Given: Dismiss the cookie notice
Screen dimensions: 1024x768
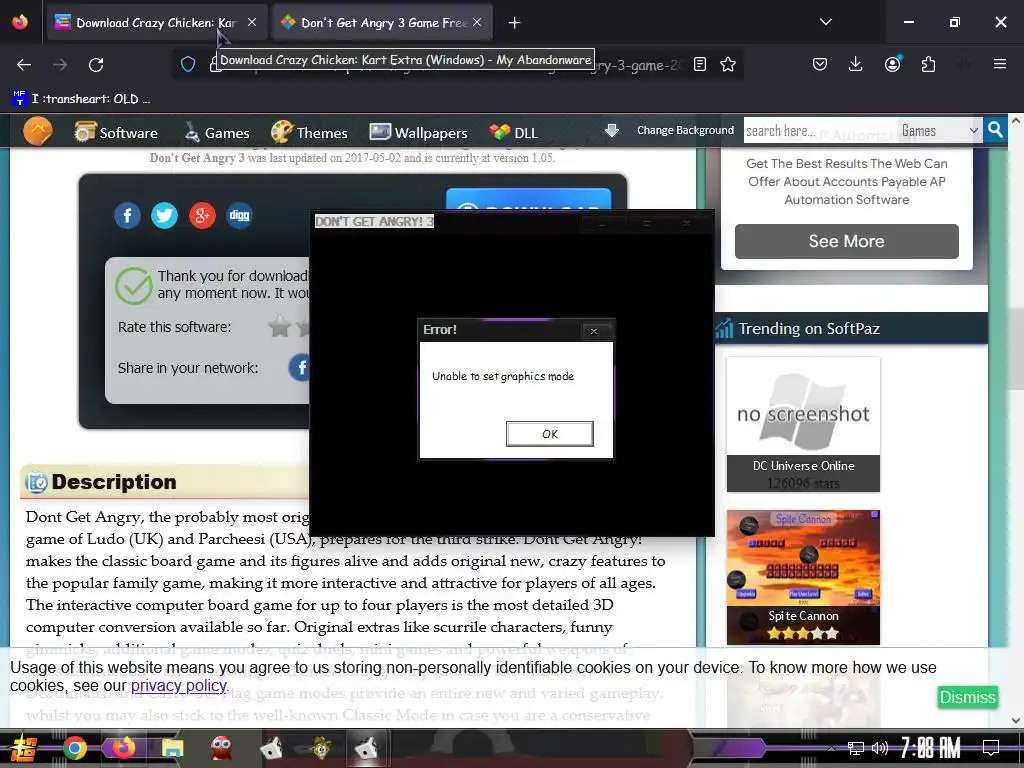Looking at the screenshot, I should [967, 697].
